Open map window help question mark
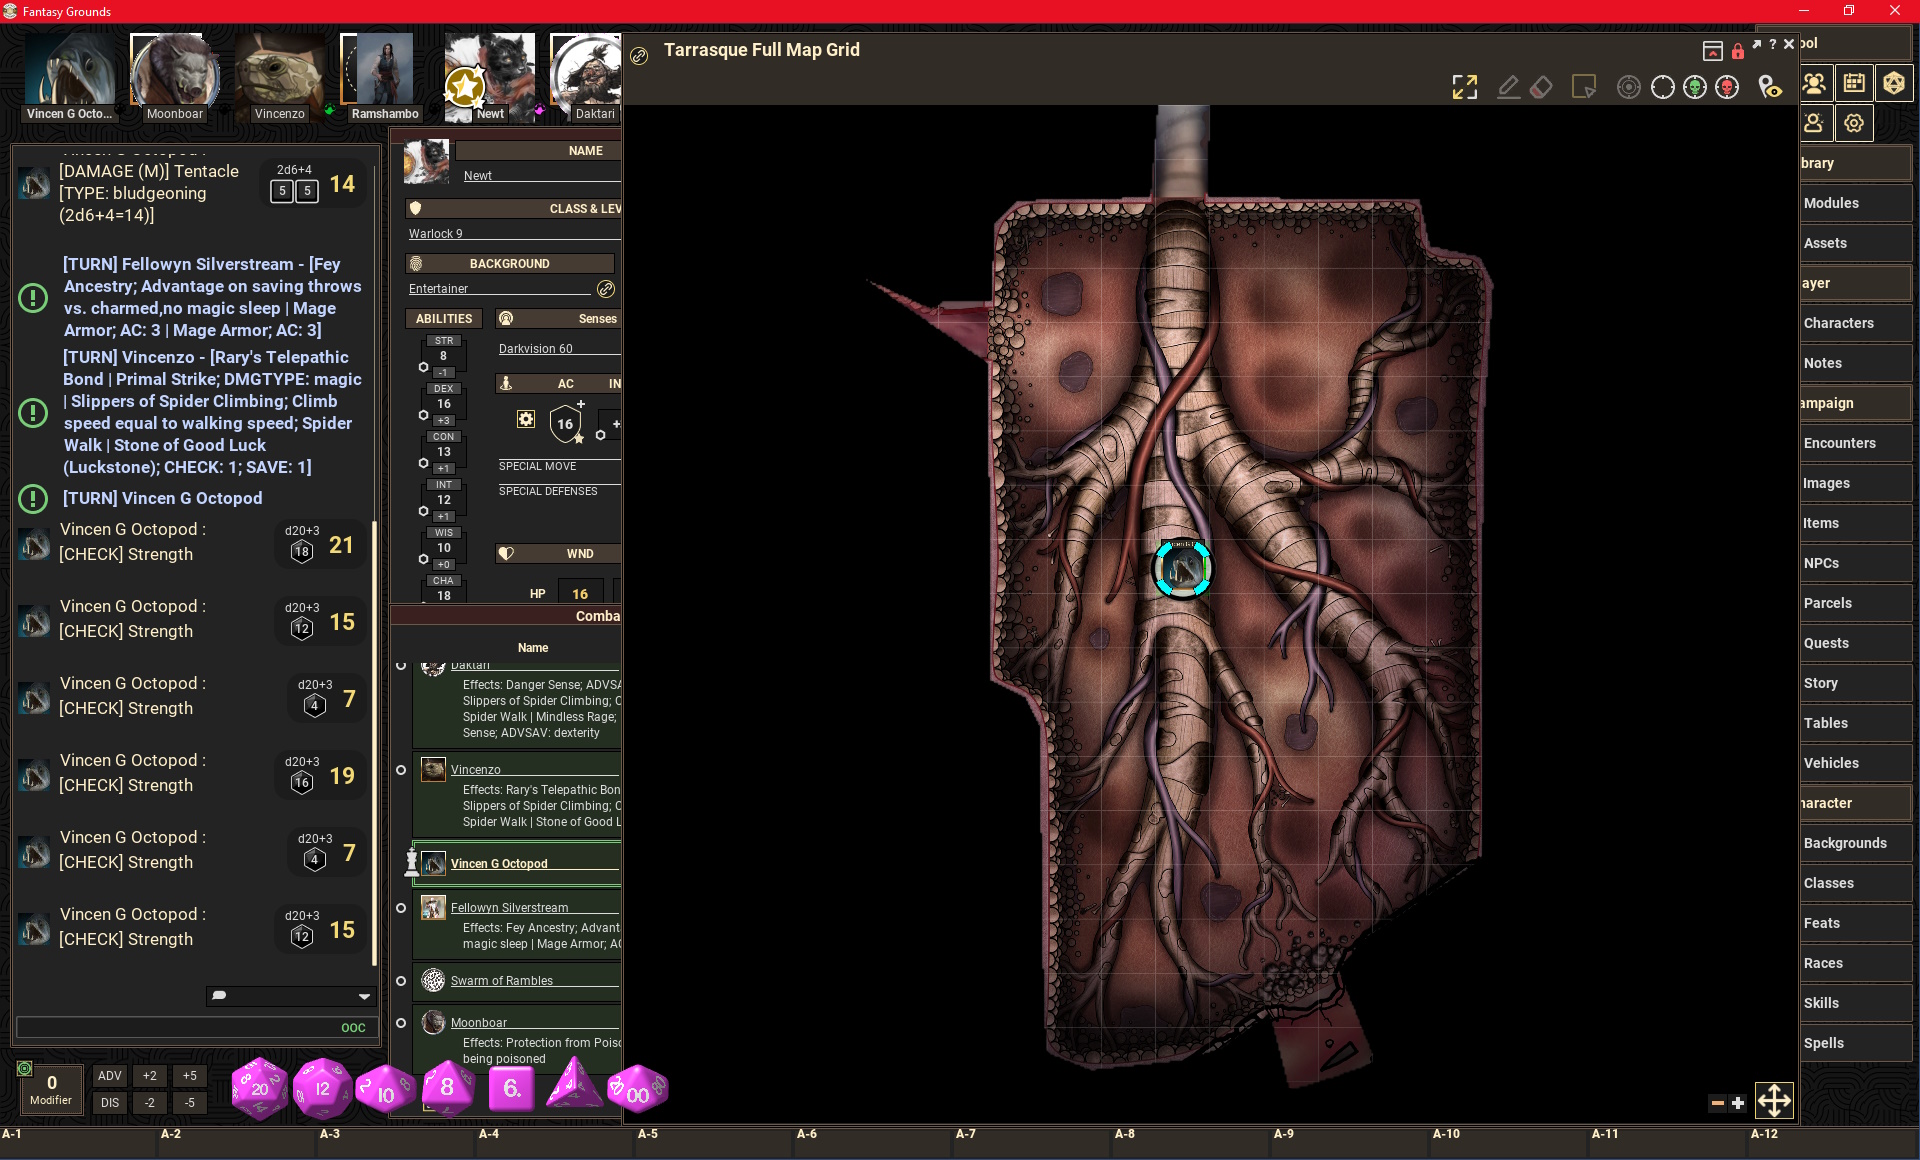The image size is (1920, 1160). (x=1772, y=44)
